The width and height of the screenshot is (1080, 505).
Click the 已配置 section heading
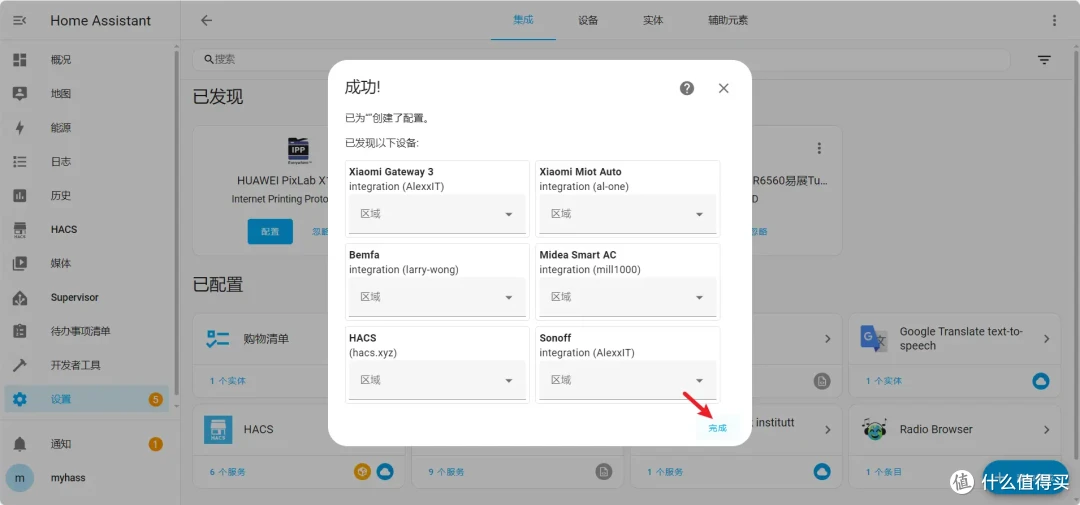coord(218,284)
